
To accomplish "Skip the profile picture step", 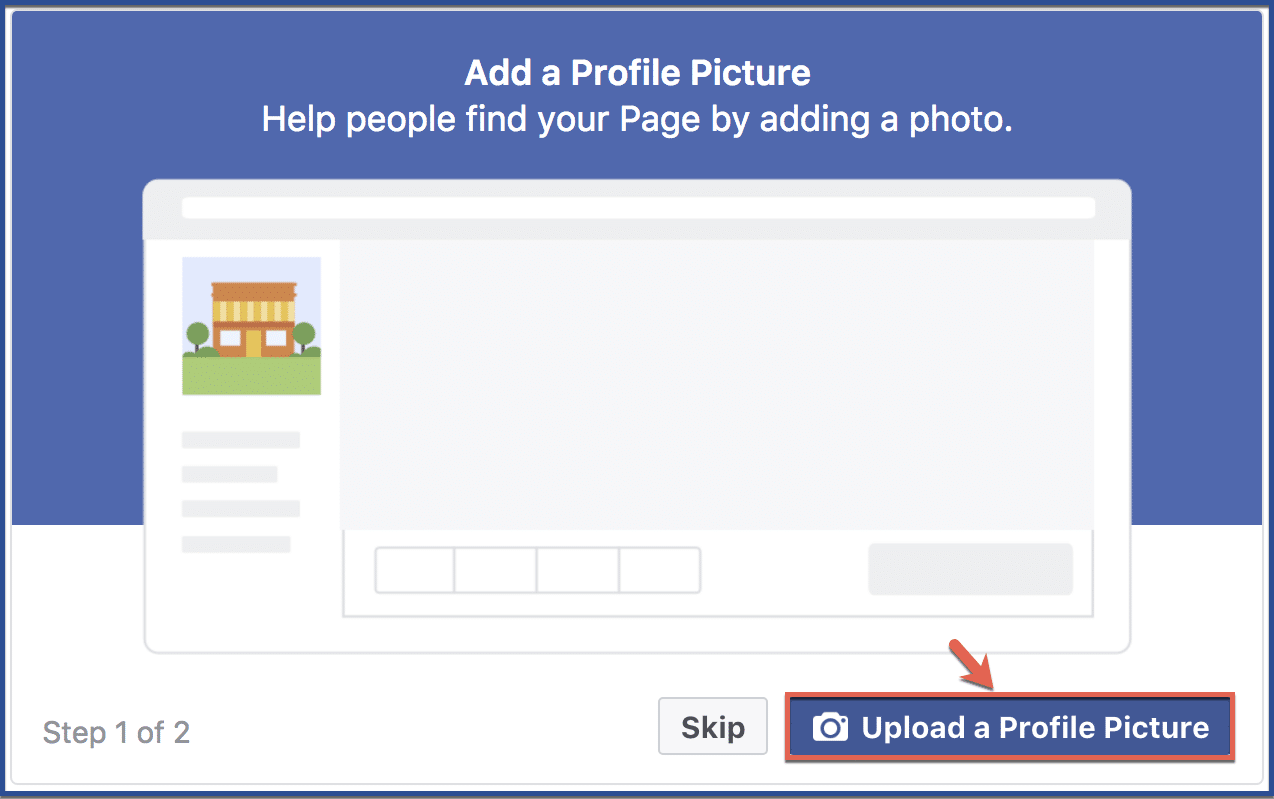I will tap(713, 727).
